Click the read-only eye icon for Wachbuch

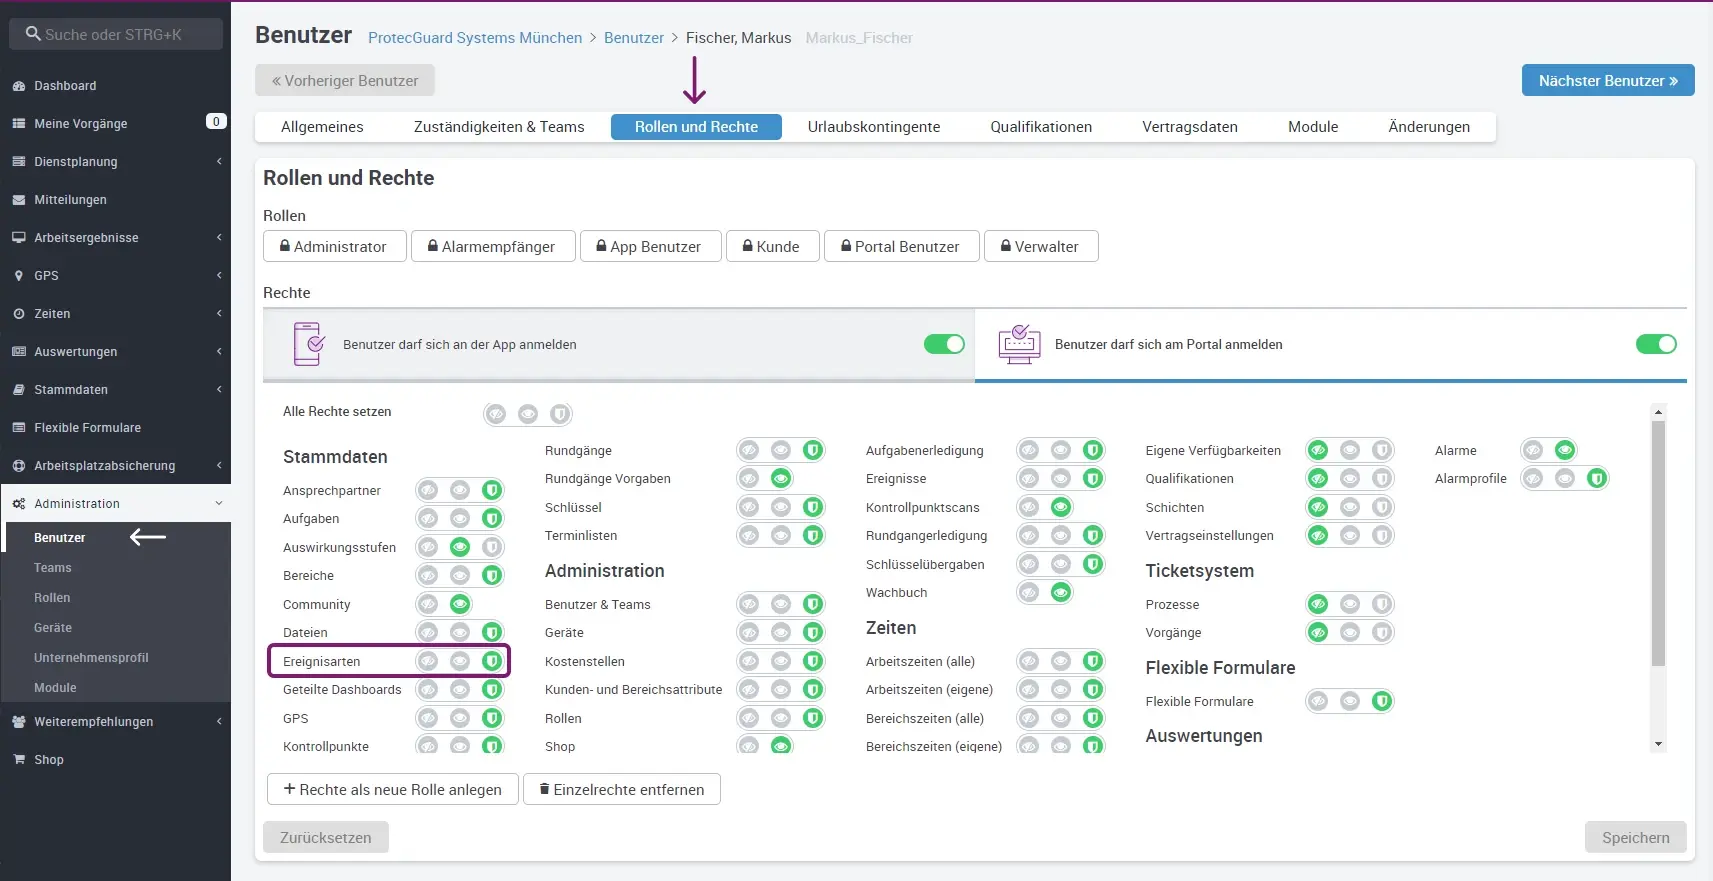pos(1061,593)
